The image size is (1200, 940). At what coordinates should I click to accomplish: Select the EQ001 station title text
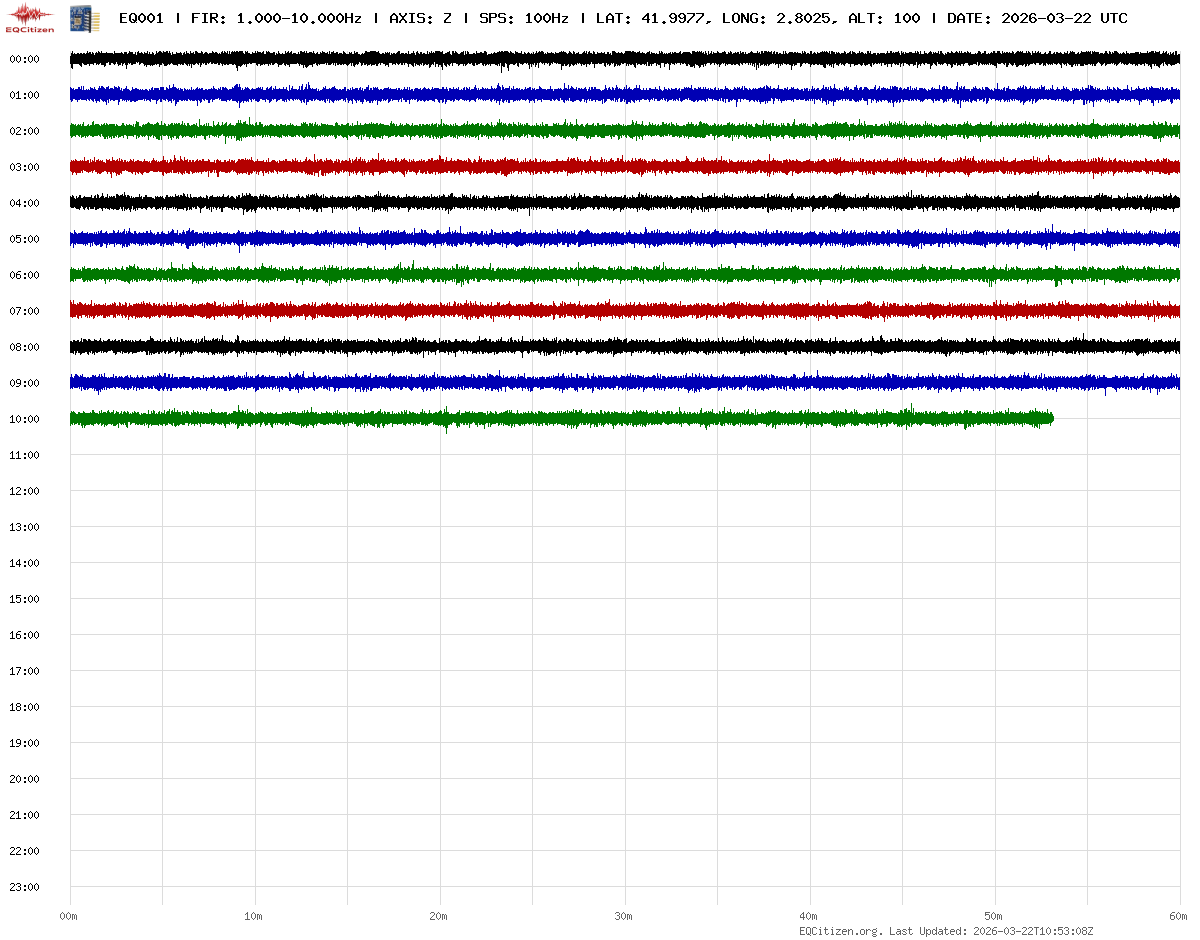click(x=140, y=18)
